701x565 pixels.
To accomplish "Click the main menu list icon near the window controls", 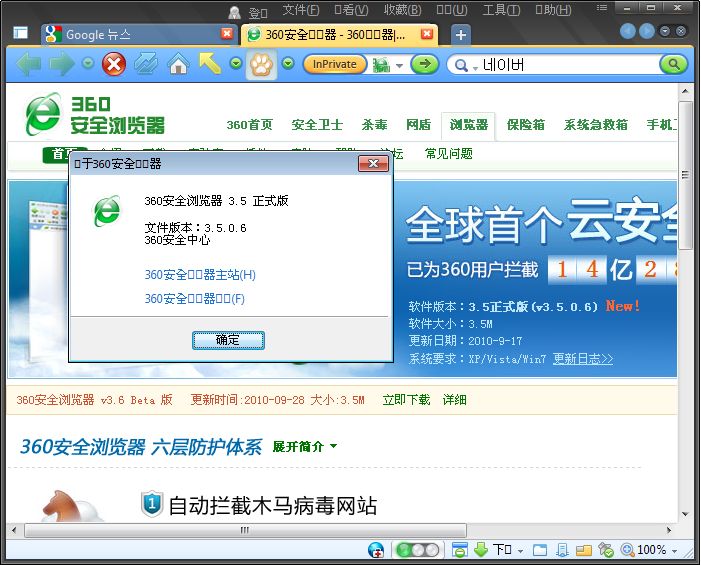I will pos(602,7).
